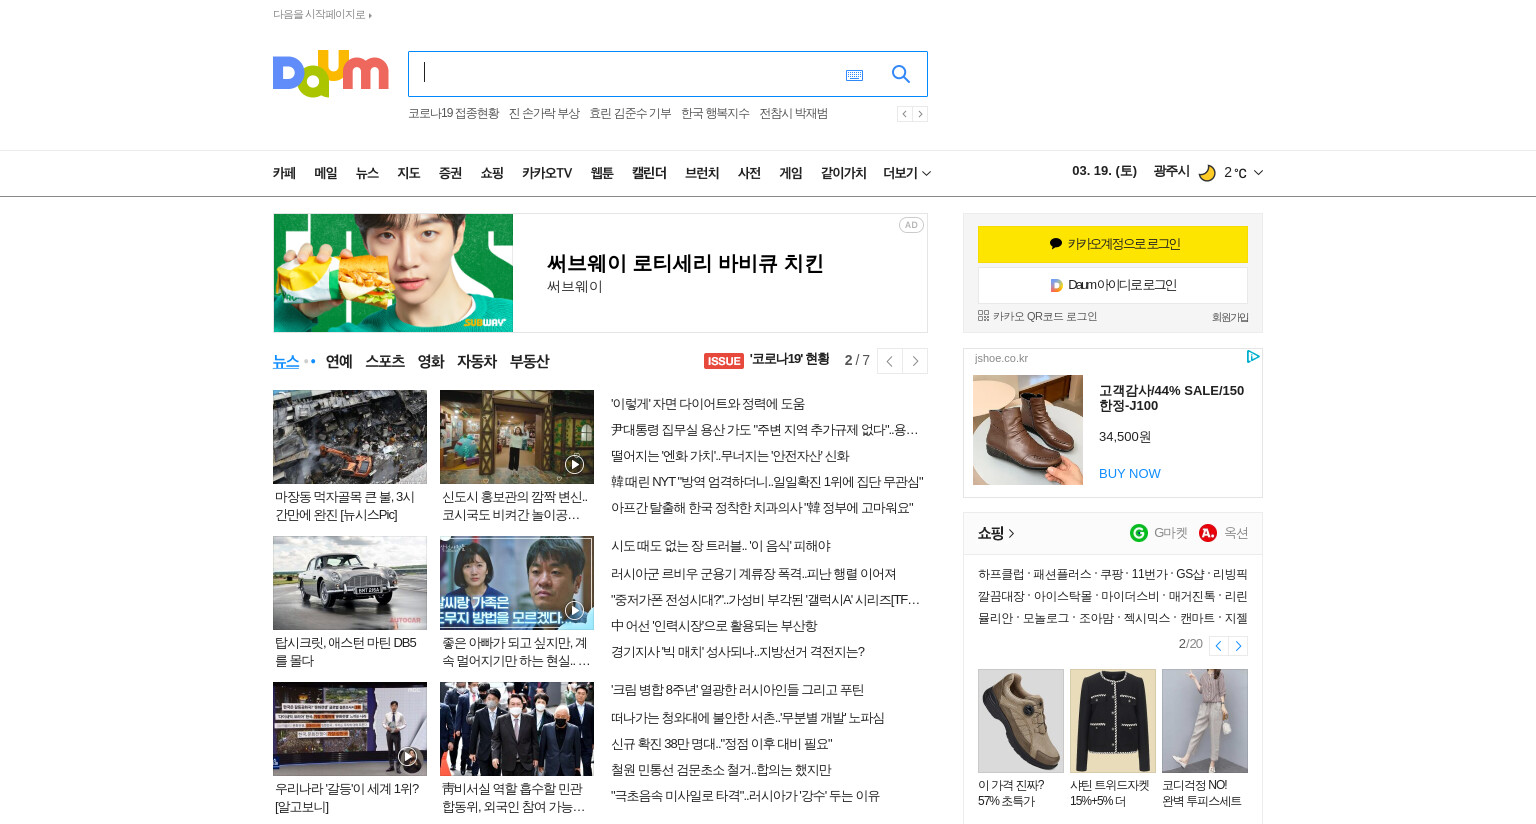Open the 뉴스 menu item in top navigation
Screen dimensions: 1536x824
pyautogui.click(x=367, y=173)
